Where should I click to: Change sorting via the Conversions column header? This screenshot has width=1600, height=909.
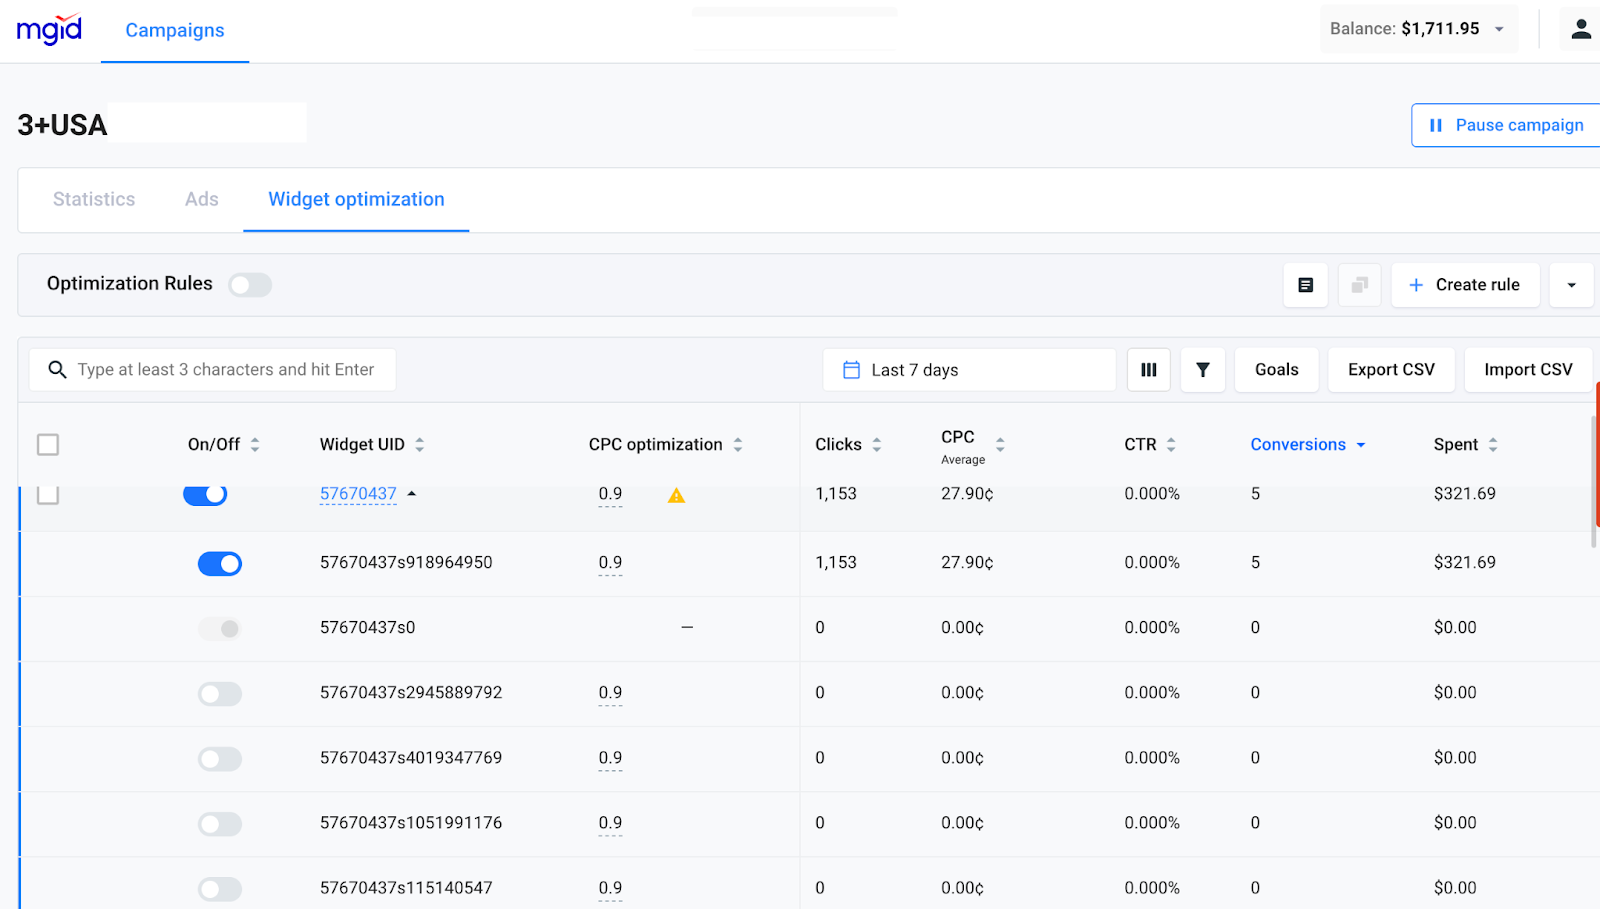pyautogui.click(x=1298, y=444)
